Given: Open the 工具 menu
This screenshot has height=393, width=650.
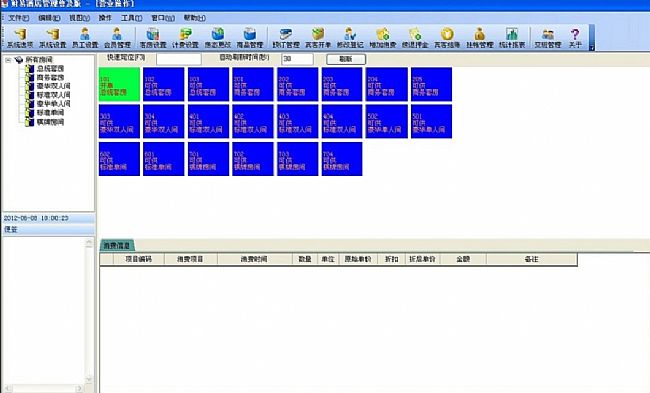Looking at the screenshot, I should [131, 18].
